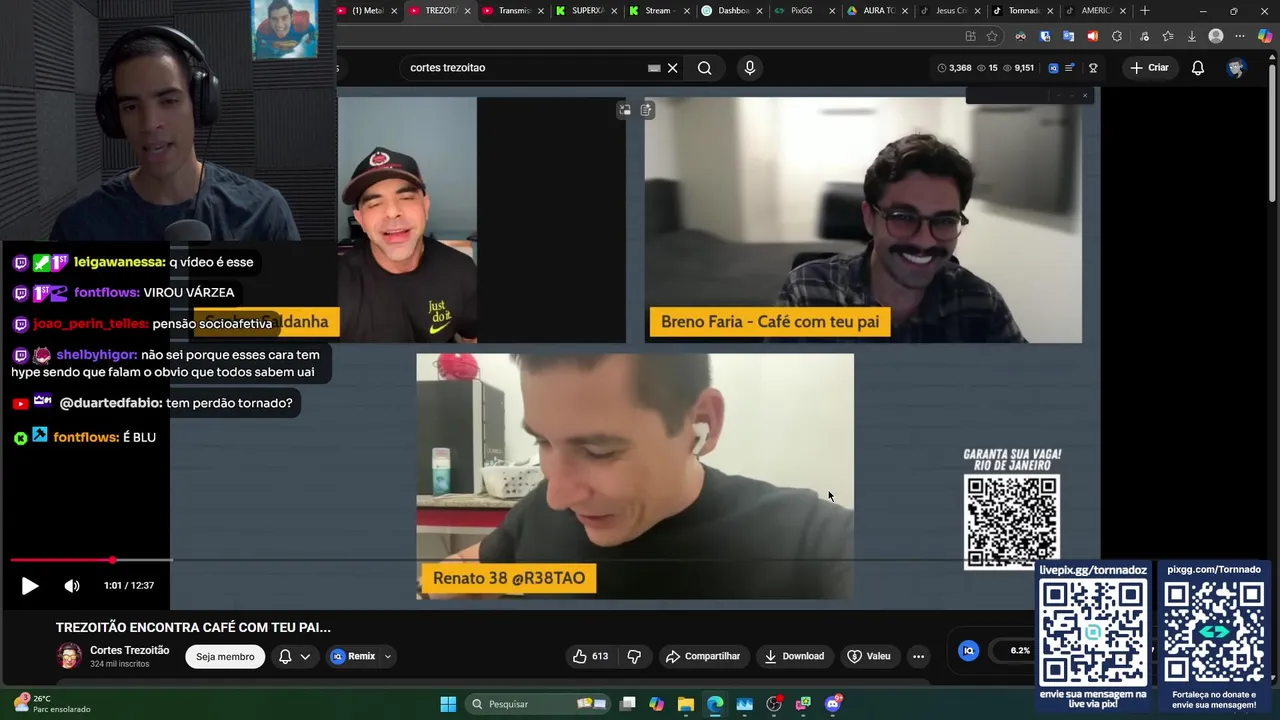Close the TREZOITÃO browser tab
Viewport: 1280px width, 720px height.
coord(467,11)
